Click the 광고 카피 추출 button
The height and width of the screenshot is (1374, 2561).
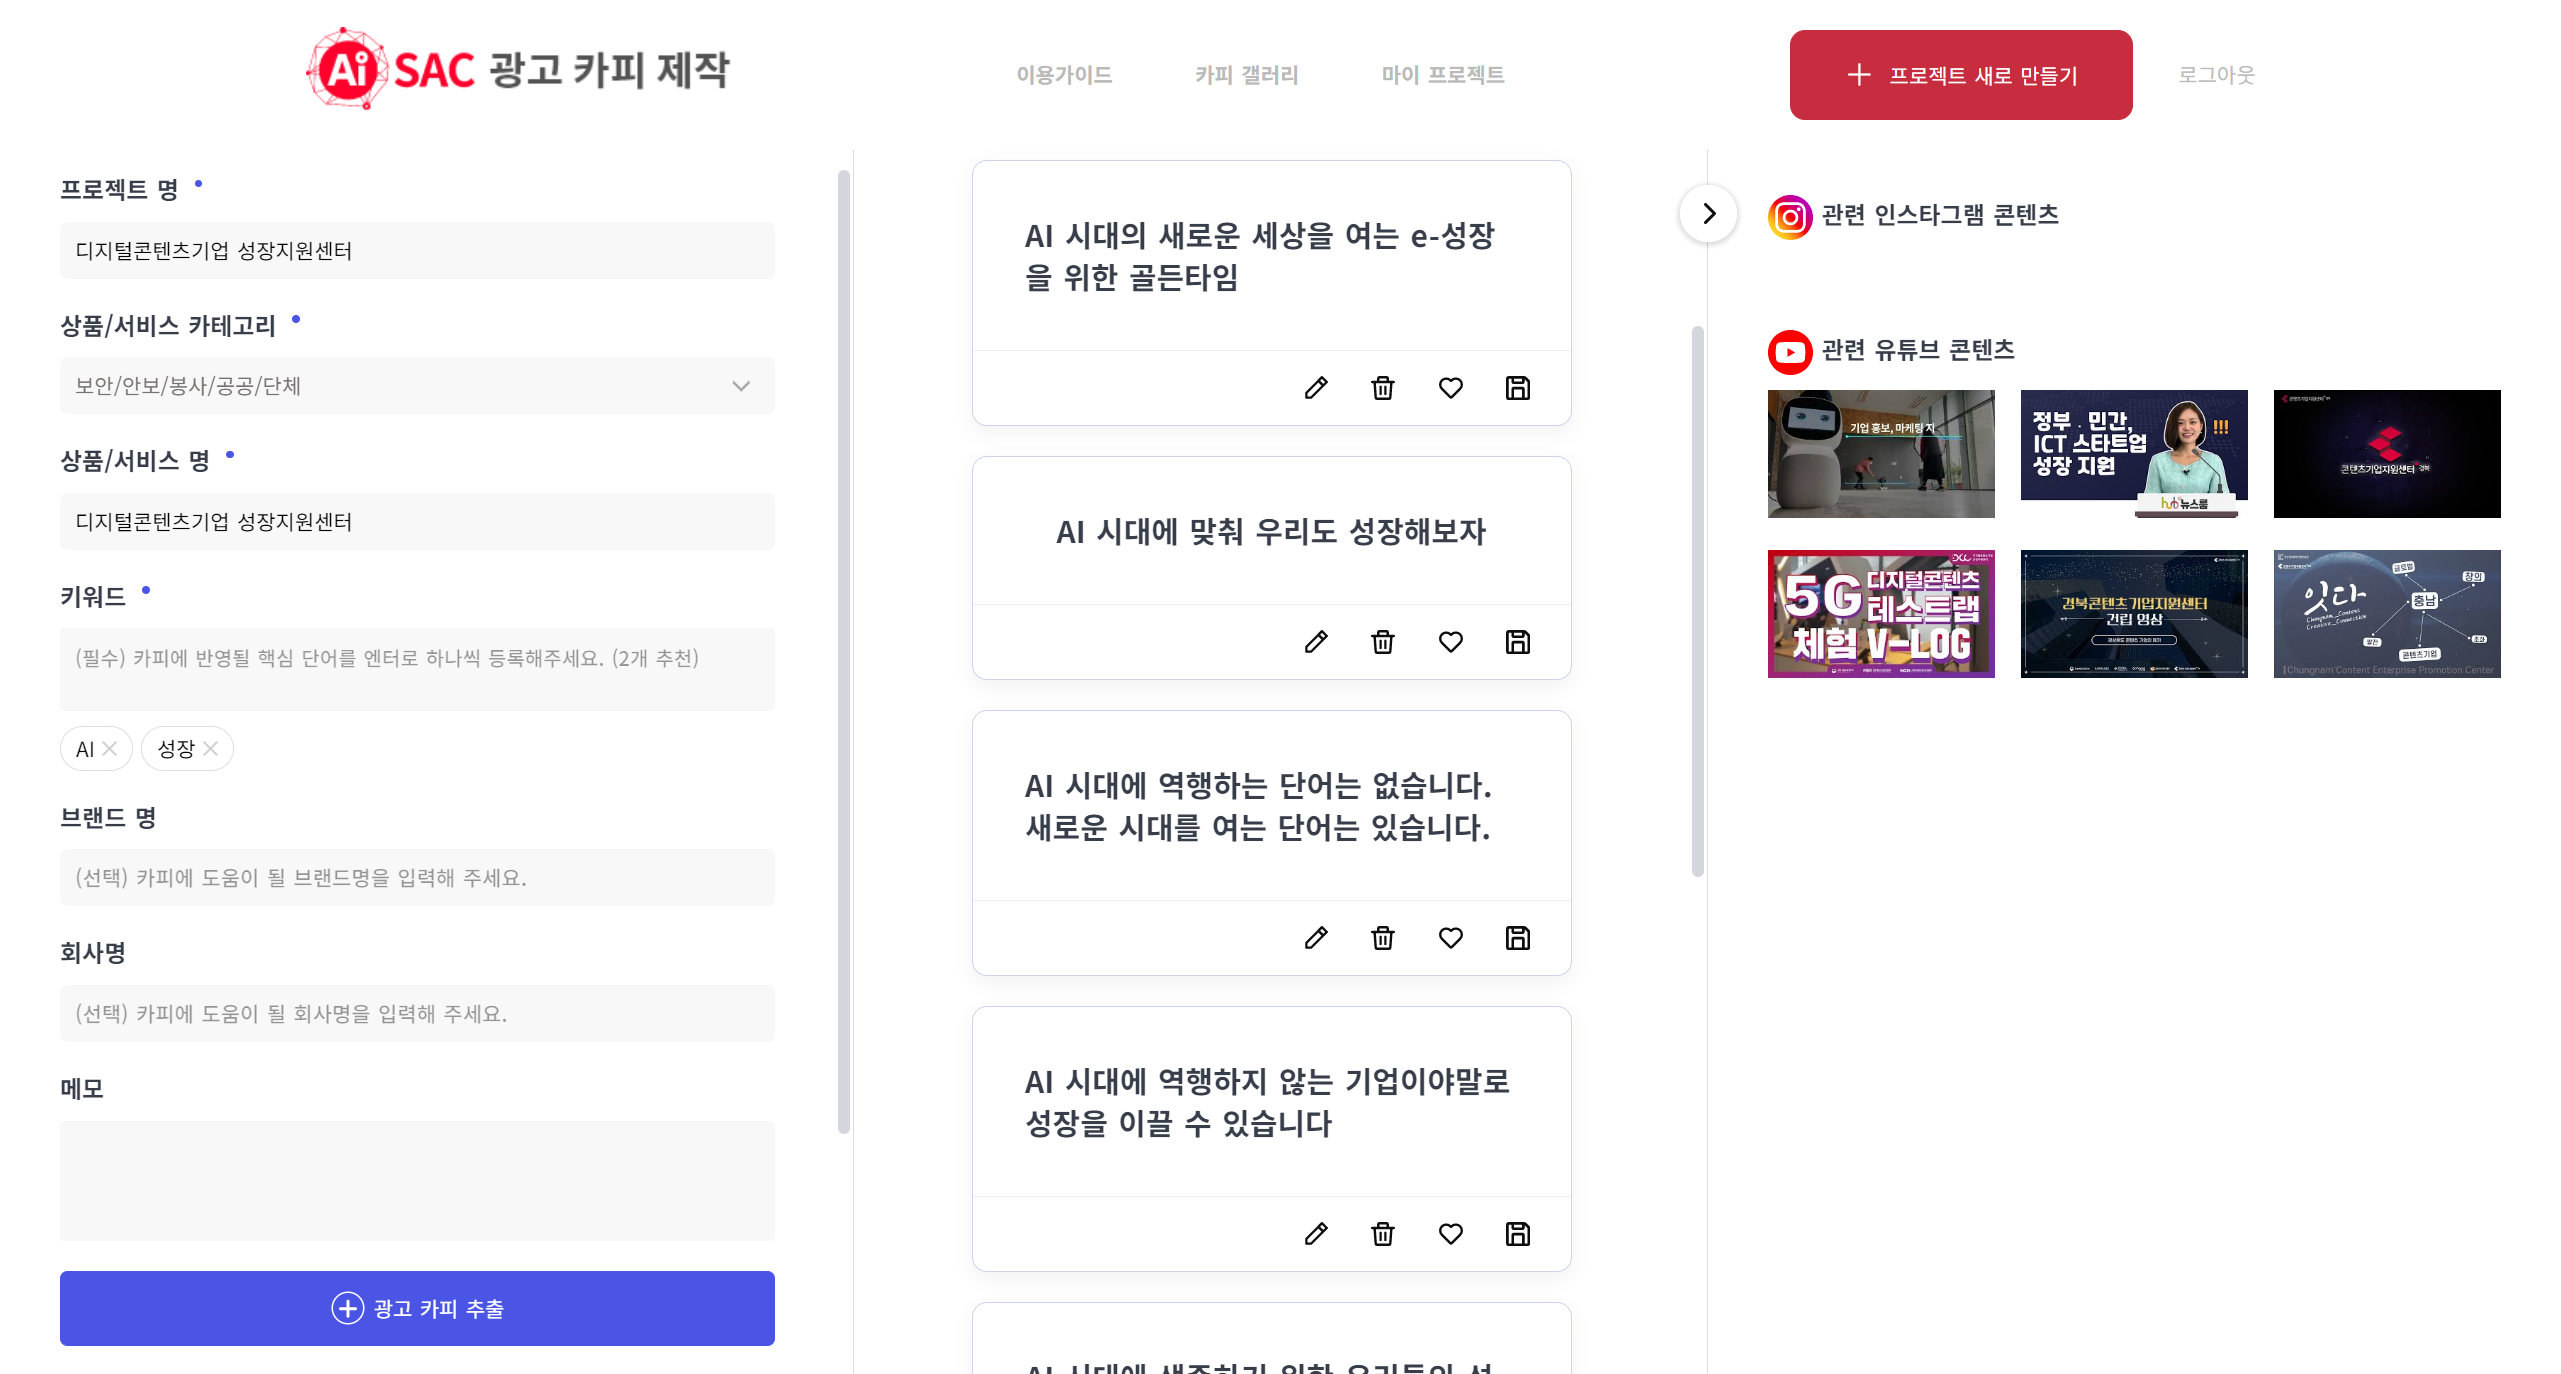pos(417,1308)
